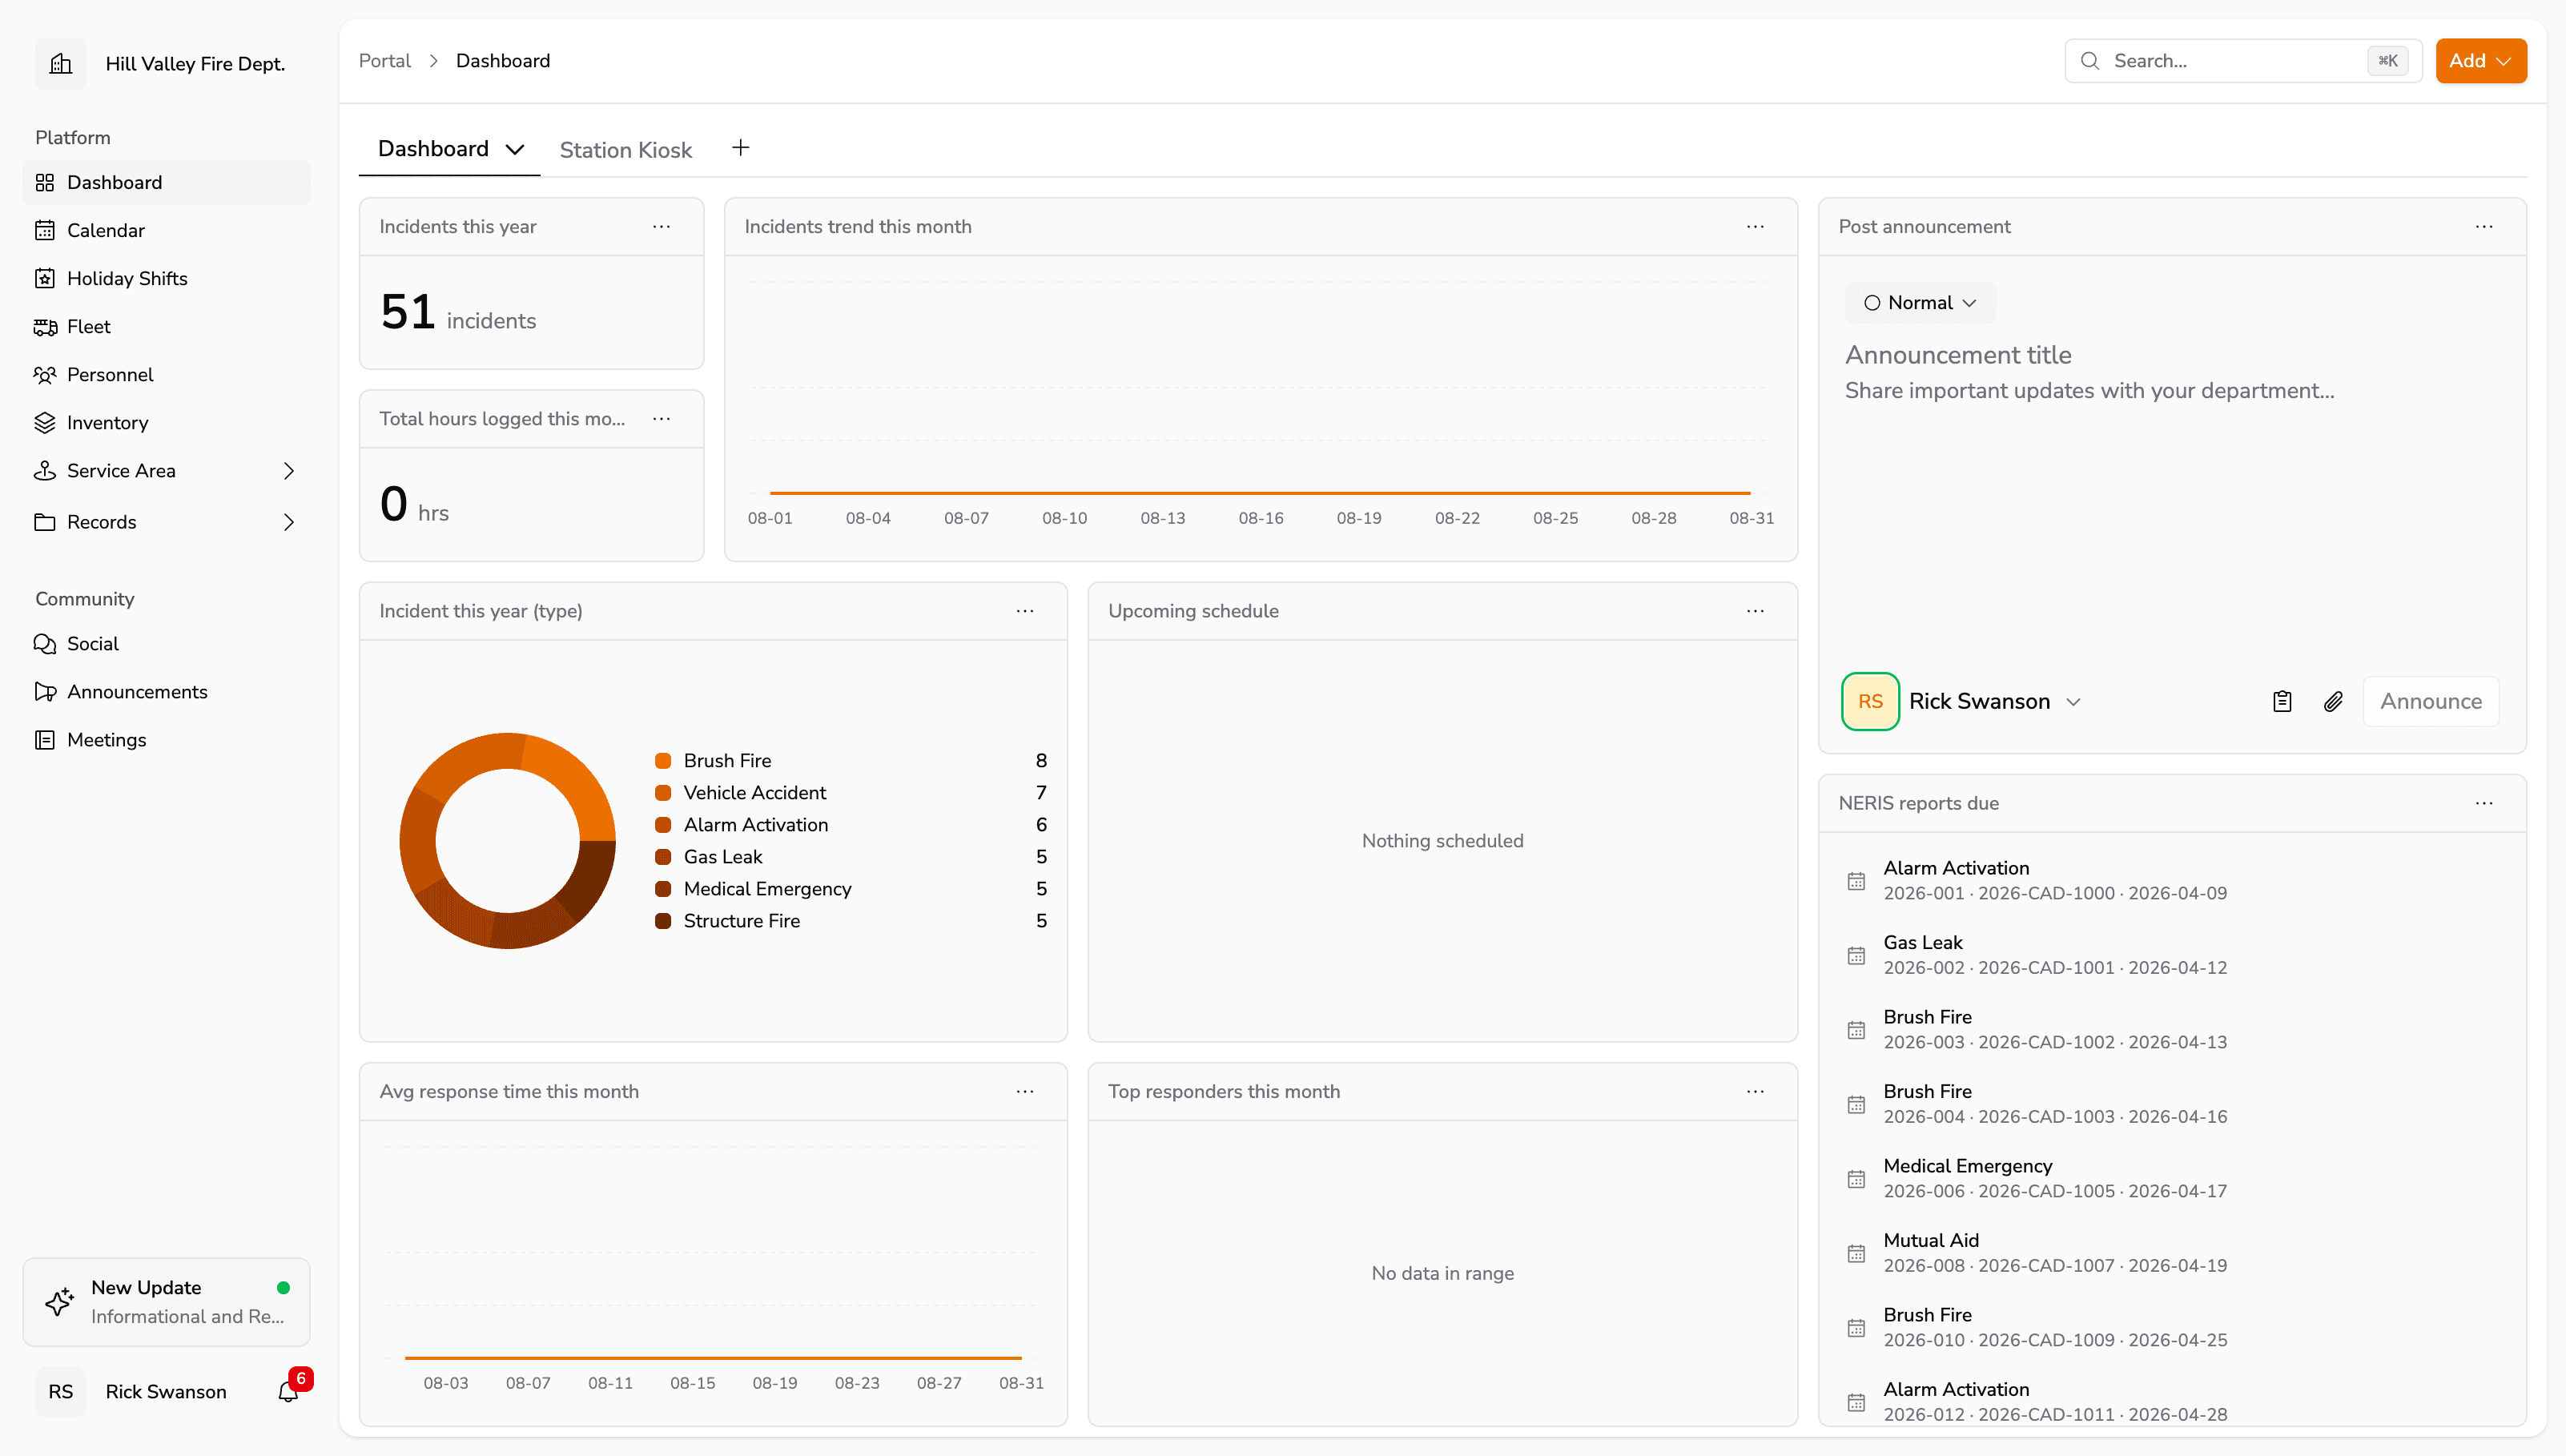
Task: Click the Gas Leak legend row
Action: pos(851,857)
